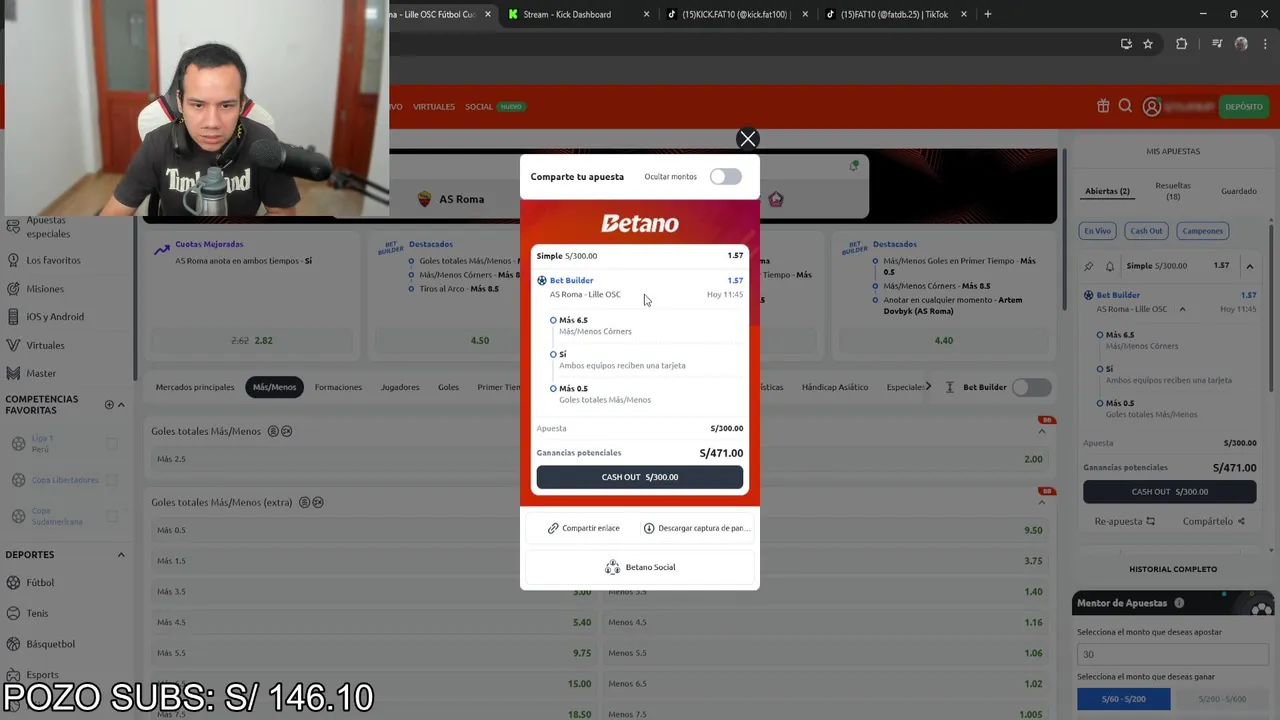
Task: Click the 4.40 Destacados odds button
Action: [944, 340]
